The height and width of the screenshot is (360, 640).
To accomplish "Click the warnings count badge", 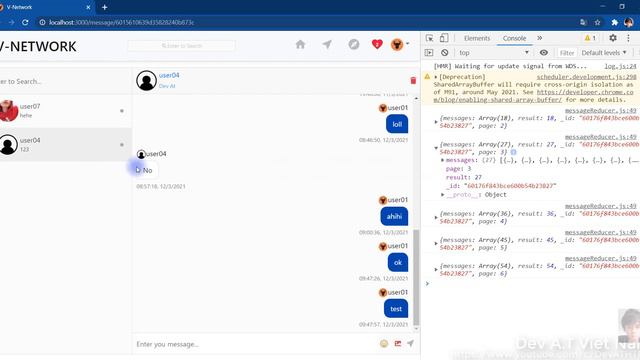I will 590,38.
